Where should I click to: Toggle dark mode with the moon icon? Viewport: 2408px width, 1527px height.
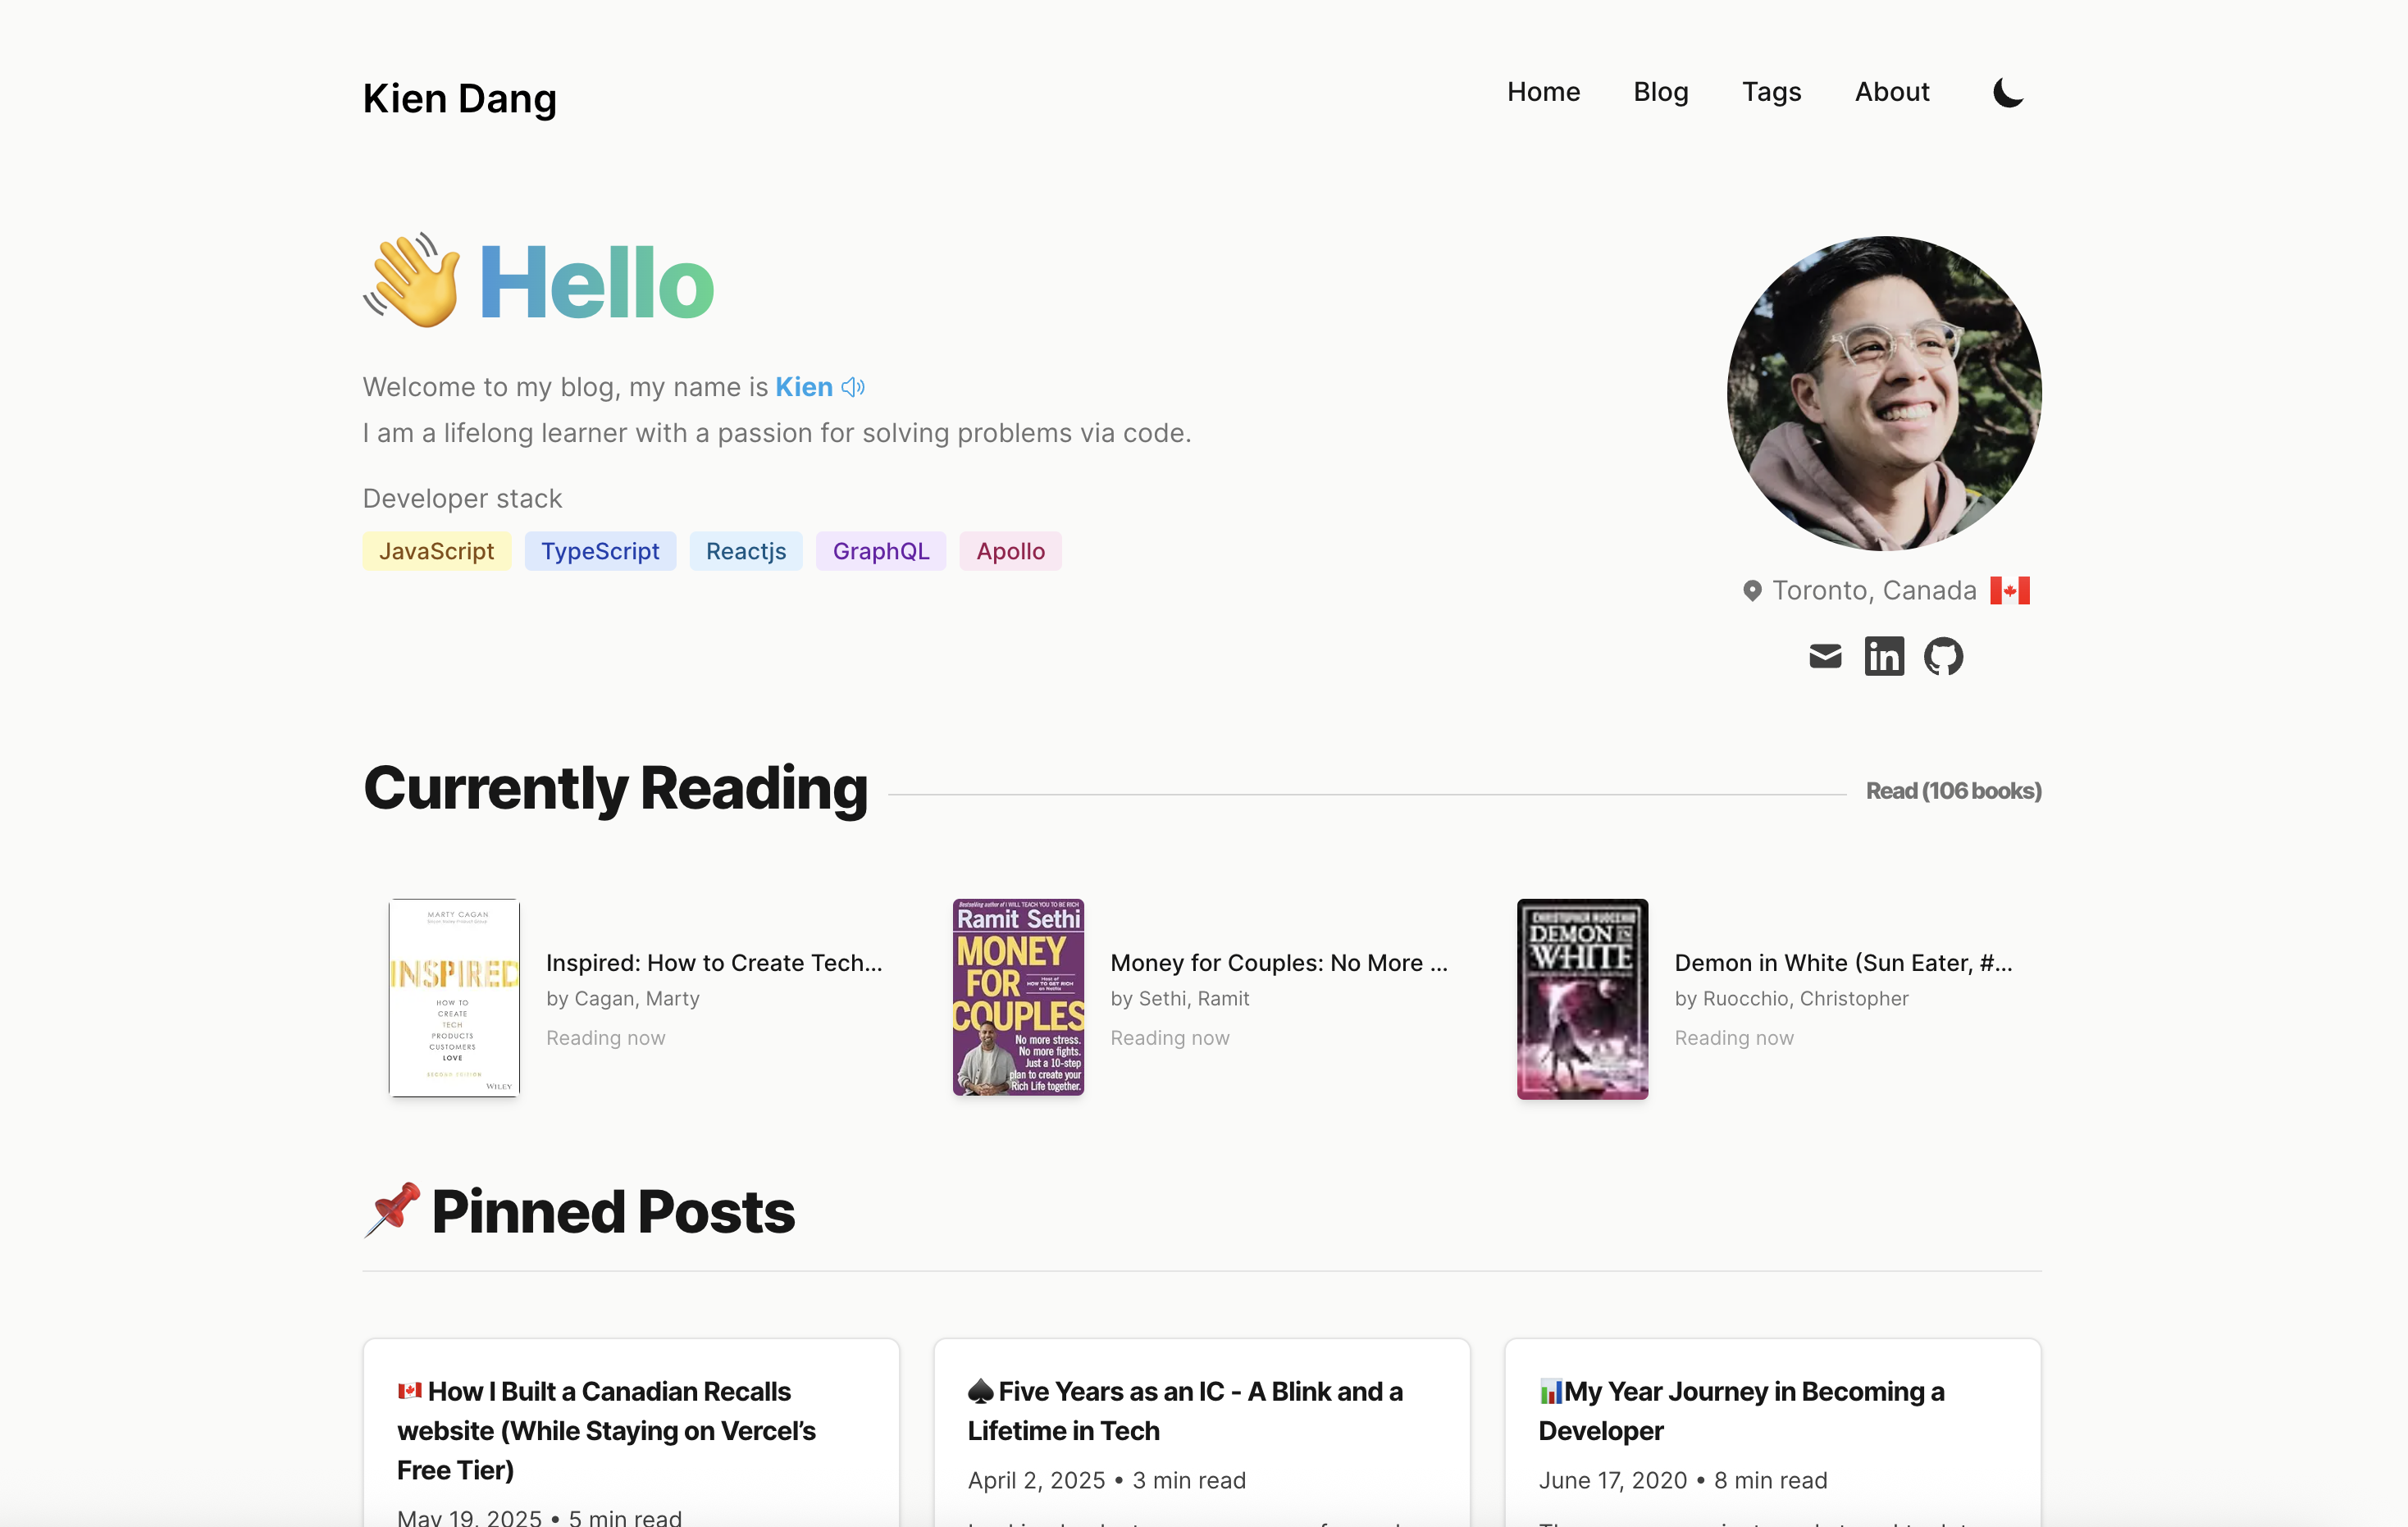click(2007, 92)
